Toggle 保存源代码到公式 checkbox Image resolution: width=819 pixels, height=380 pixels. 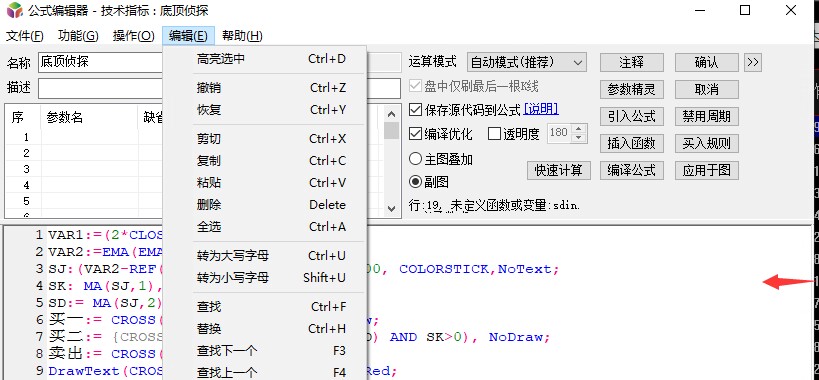click(415, 110)
